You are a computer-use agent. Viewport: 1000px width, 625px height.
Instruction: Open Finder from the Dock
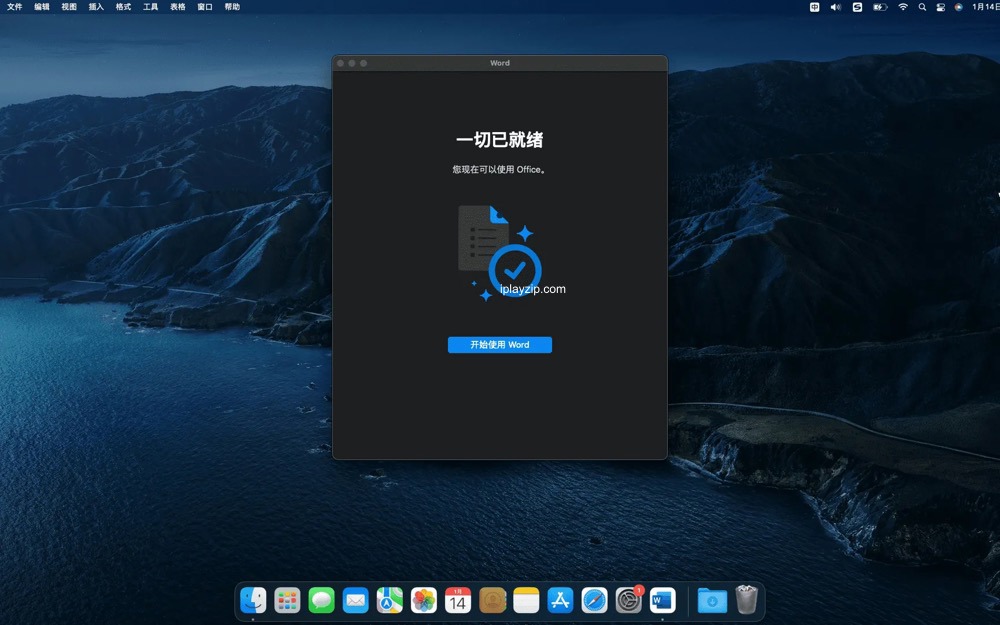click(253, 600)
